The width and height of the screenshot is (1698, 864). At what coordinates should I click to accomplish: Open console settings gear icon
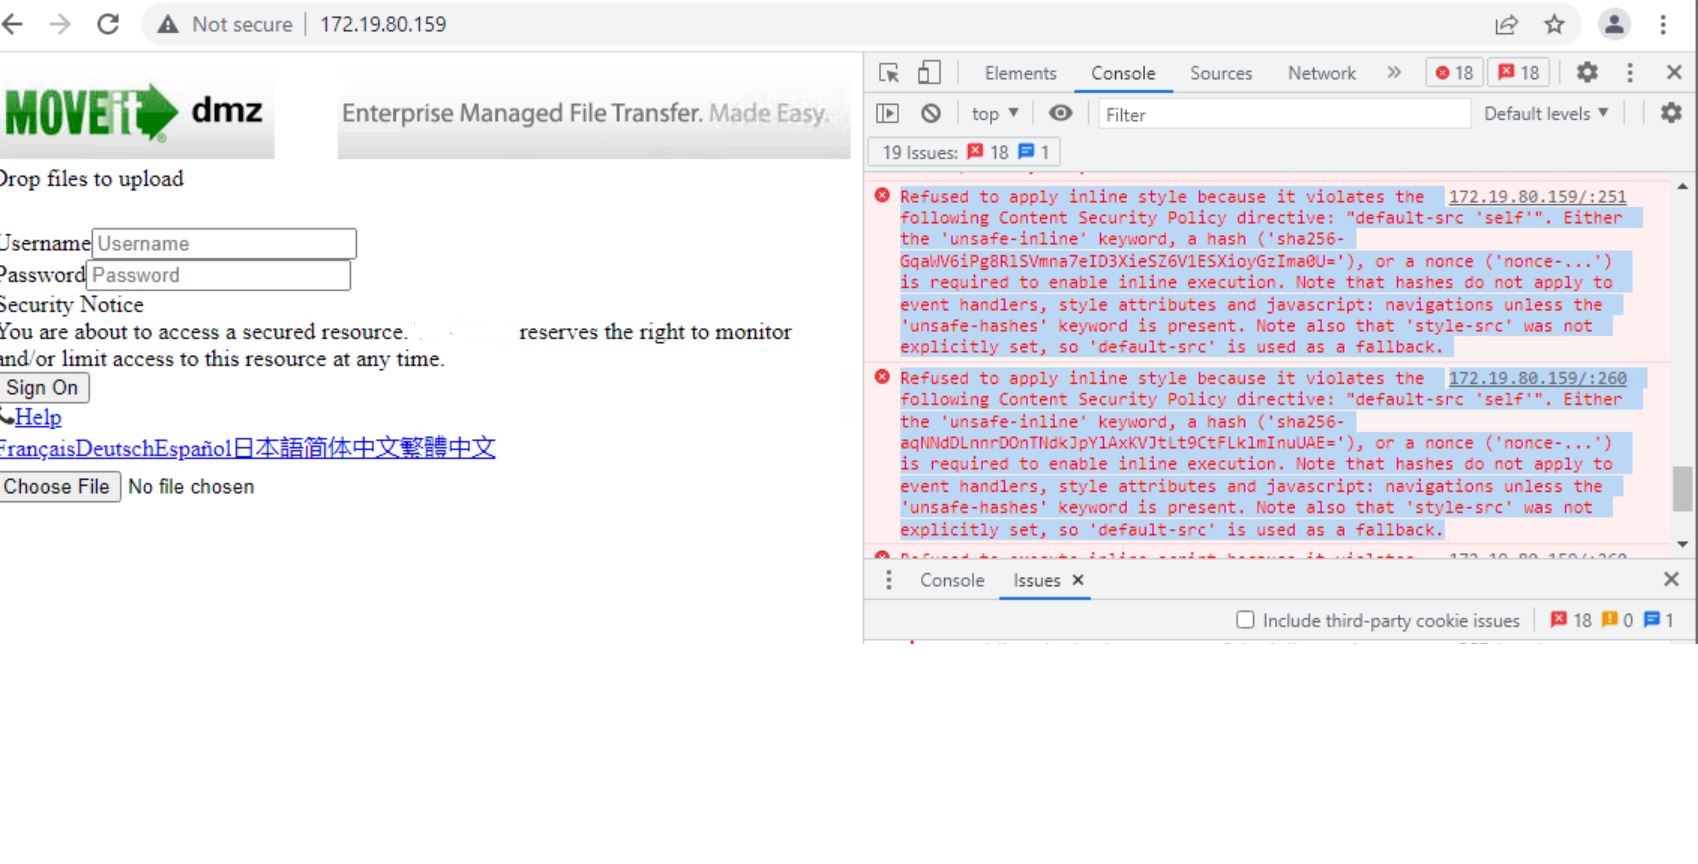tap(1671, 113)
